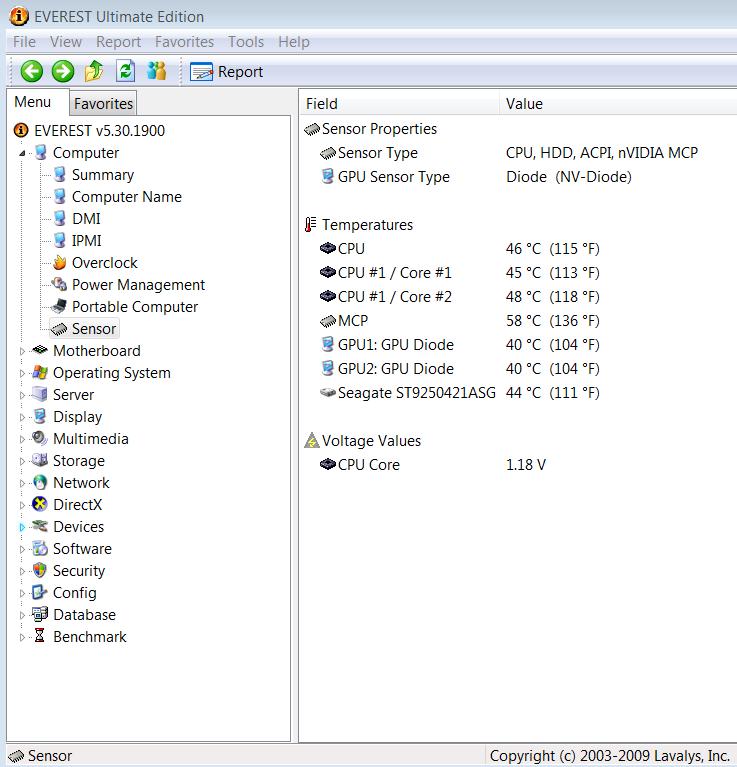
Task: Select the EVEREST v5.30.1900 root item
Action: point(99,131)
